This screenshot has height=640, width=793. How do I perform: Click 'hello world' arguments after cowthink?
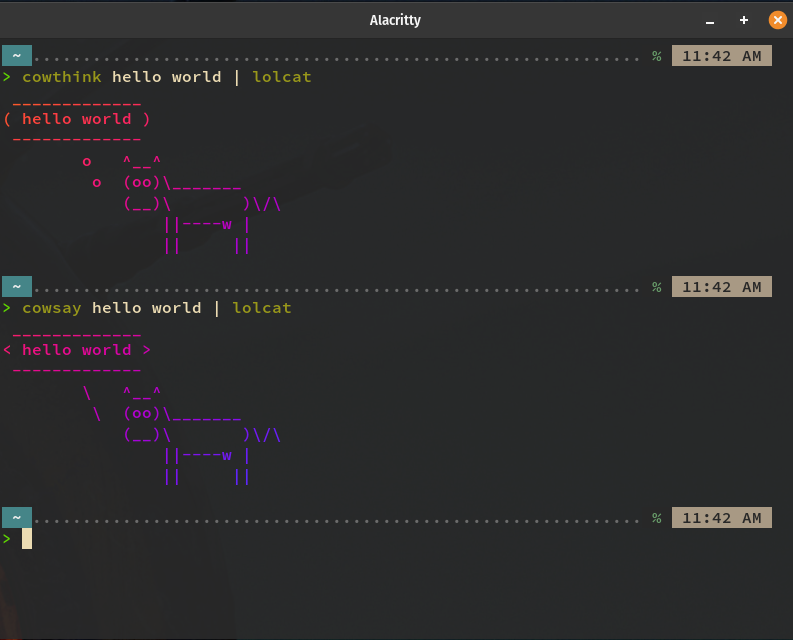point(166,77)
